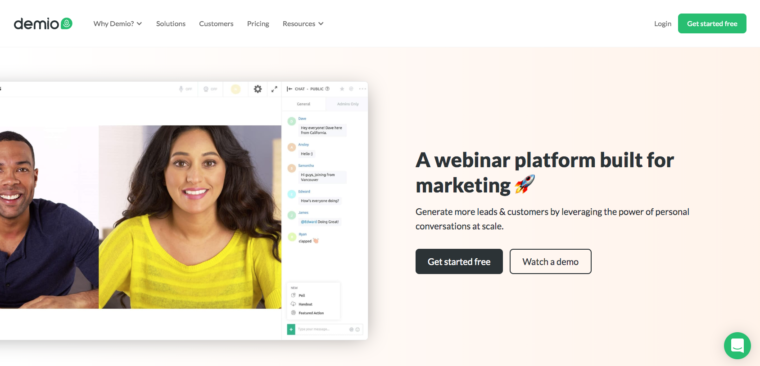Click the Watch a demo button
The width and height of the screenshot is (760, 366).
(x=551, y=262)
